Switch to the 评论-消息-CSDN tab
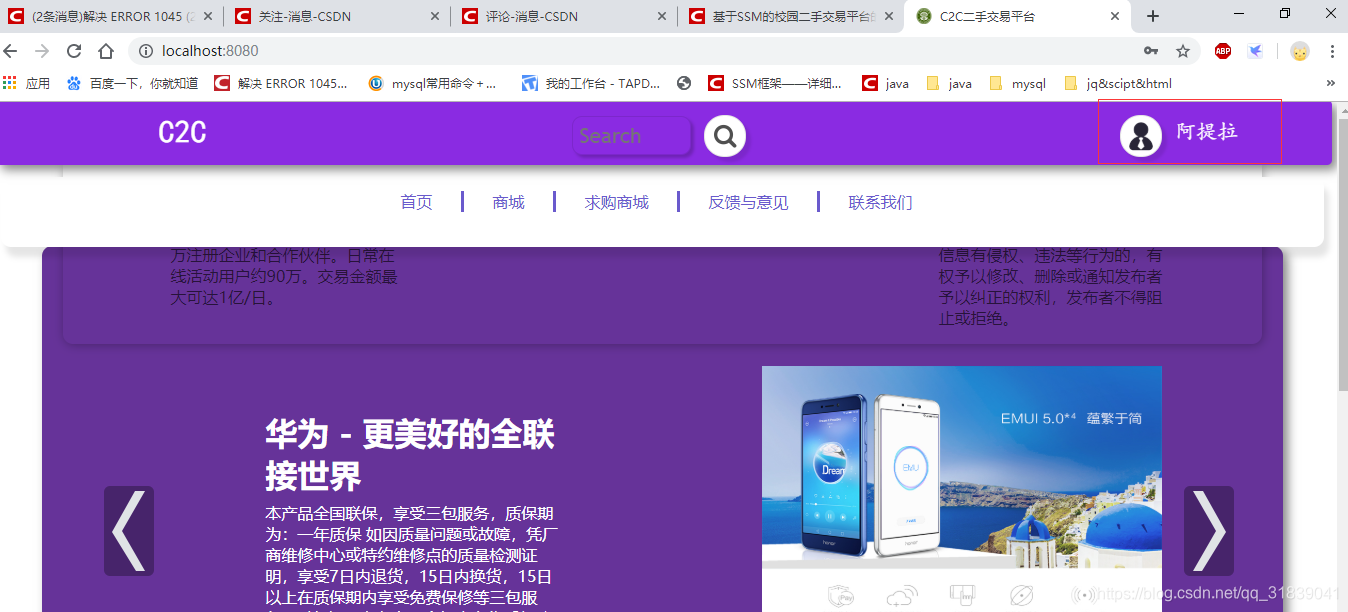The image size is (1348, 612). click(x=563, y=16)
